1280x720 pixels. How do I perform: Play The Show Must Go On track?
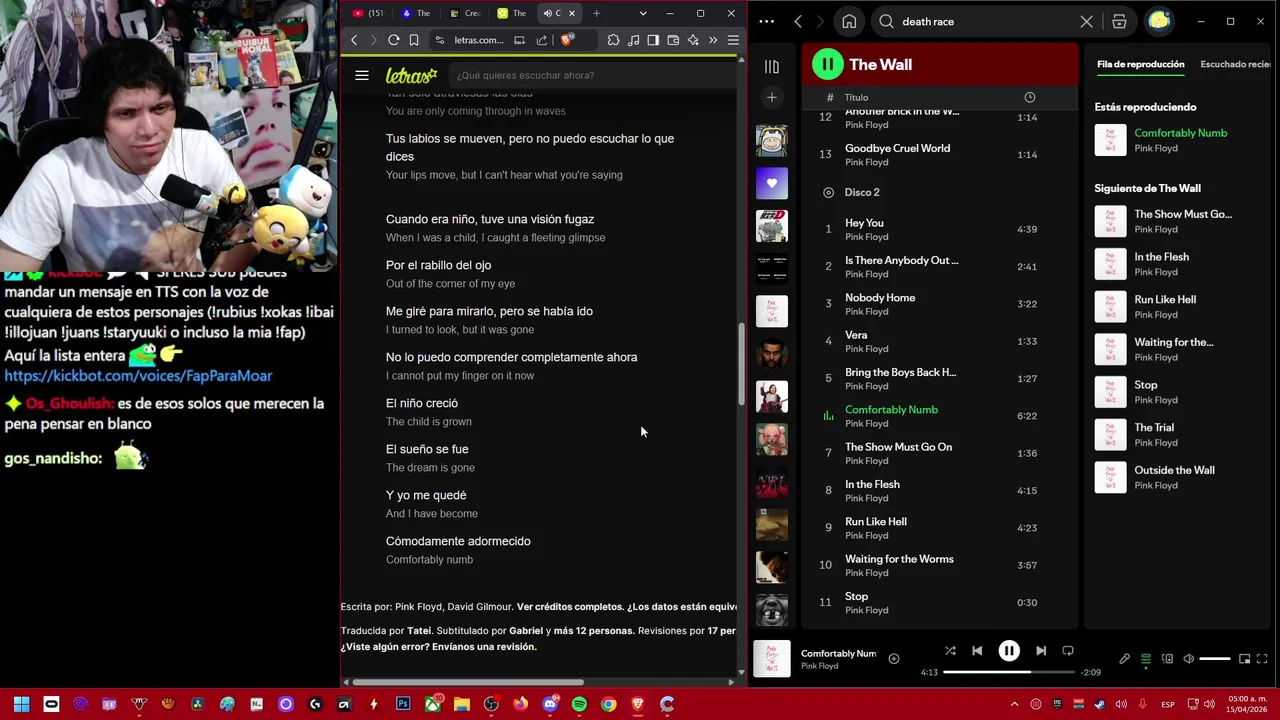940,453
